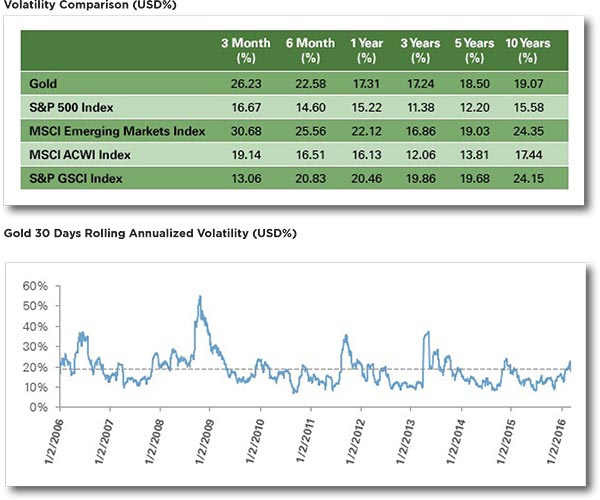Select the S&P GSCI Index label
The image size is (600, 500).
click(76, 179)
